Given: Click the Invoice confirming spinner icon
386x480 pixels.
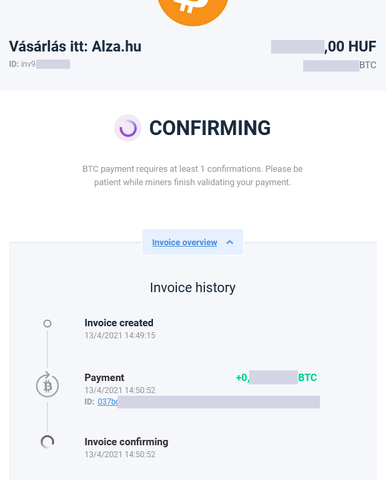Looking at the screenshot, I should (47, 442).
